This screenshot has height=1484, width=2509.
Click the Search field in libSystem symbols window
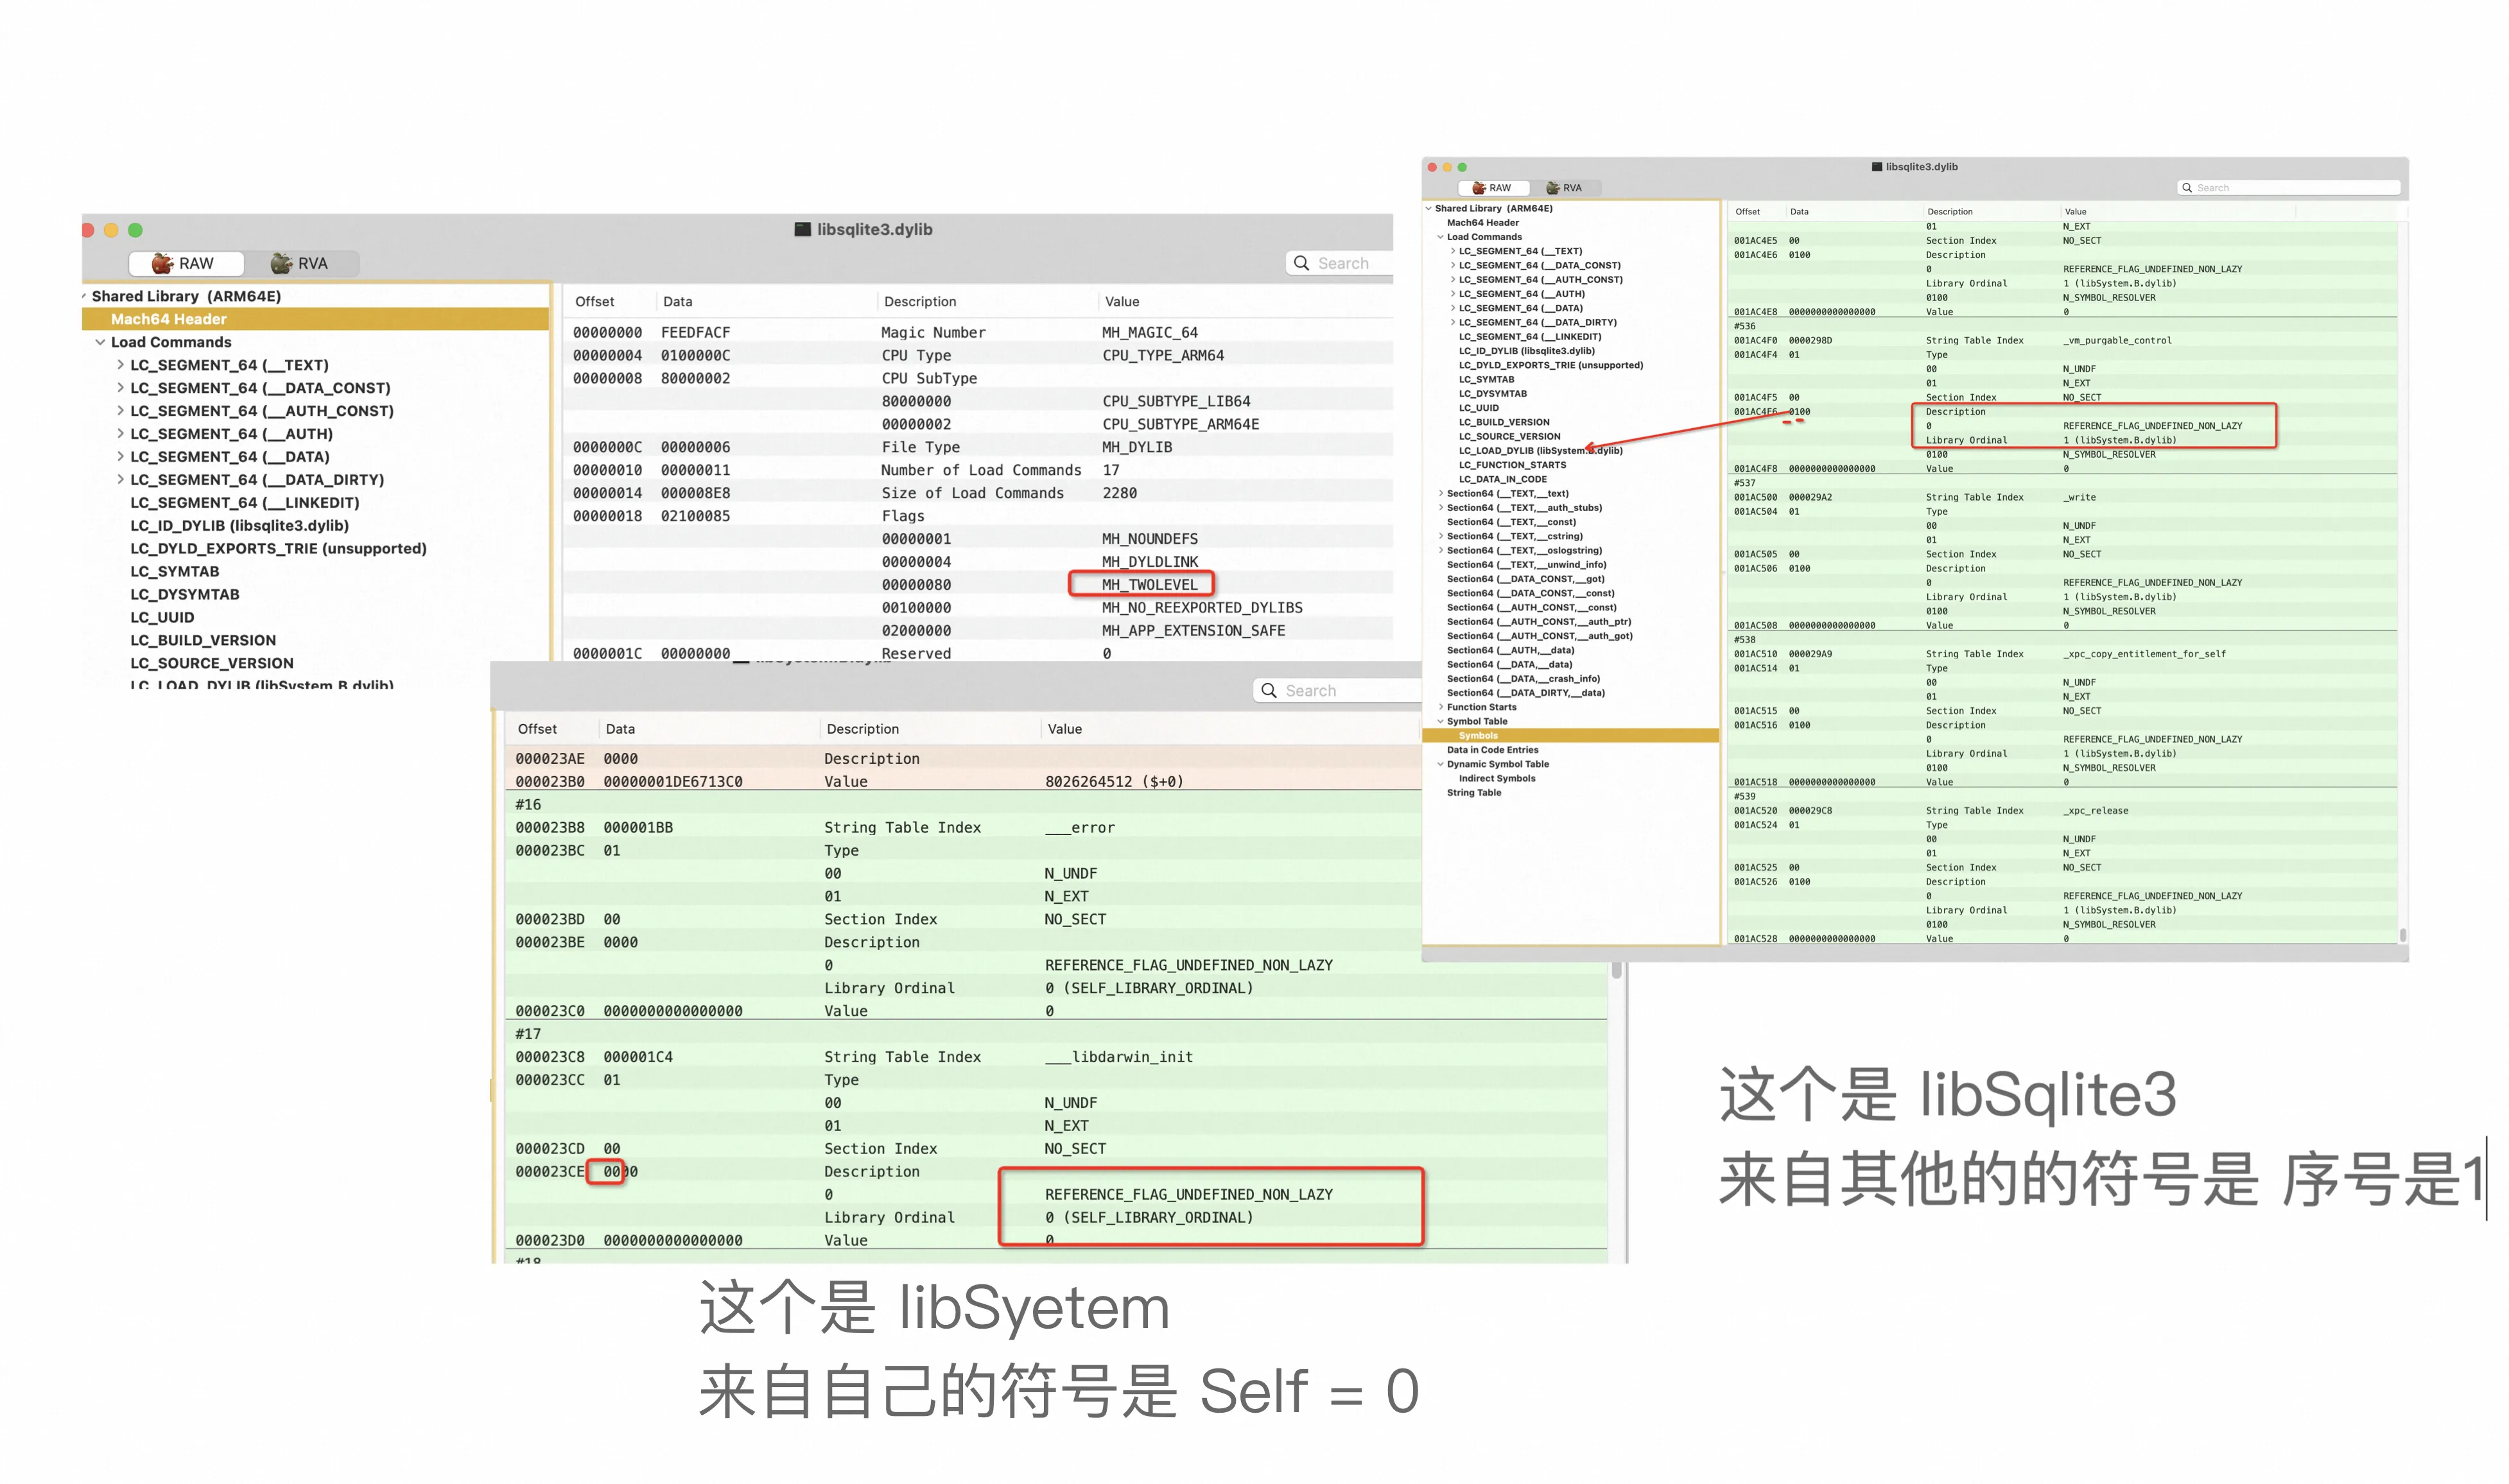[x=1338, y=690]
